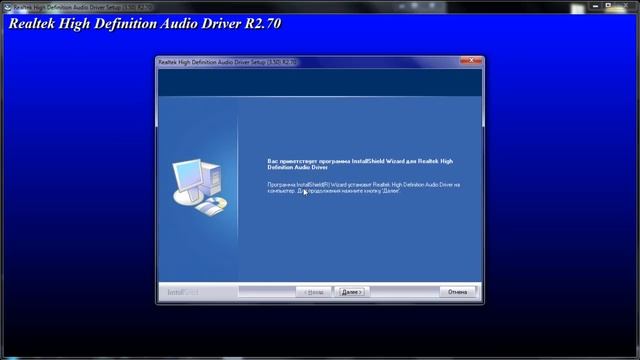Click the computer and CD illustration
Image resolution: width=640 pixels, height=360 pixels.
point(200,187)
